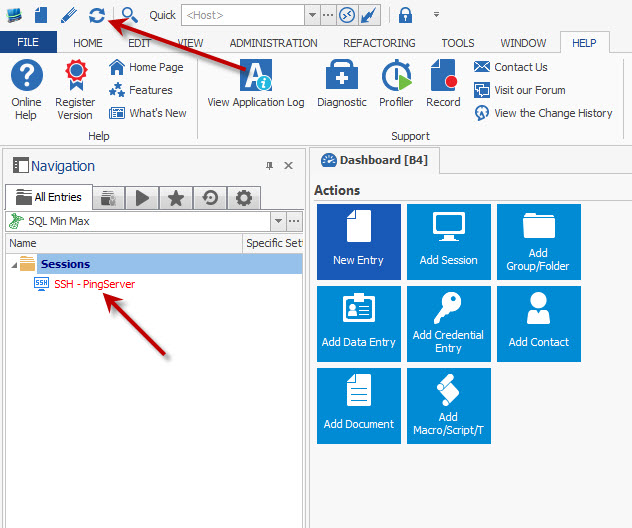Click the Add Group/Folder tile
632x528 pixels.
point(538,242)
